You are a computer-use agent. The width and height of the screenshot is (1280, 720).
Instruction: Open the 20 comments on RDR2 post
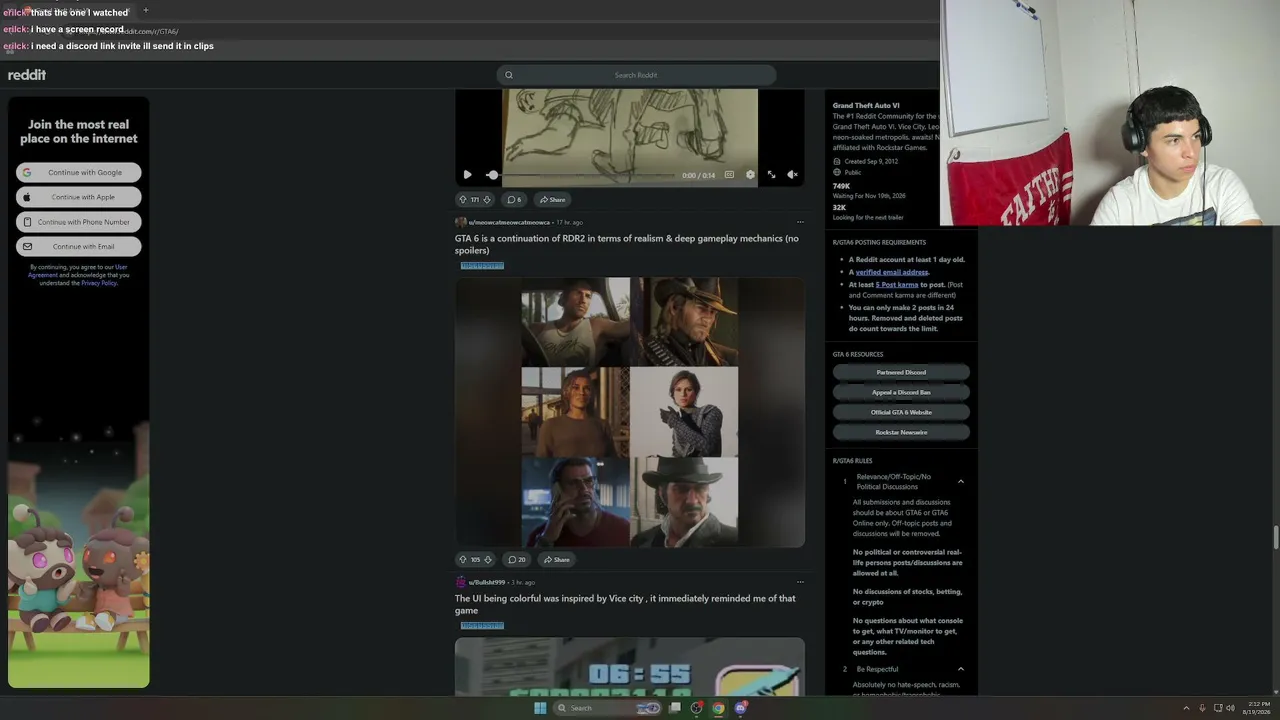pos(516,559)
